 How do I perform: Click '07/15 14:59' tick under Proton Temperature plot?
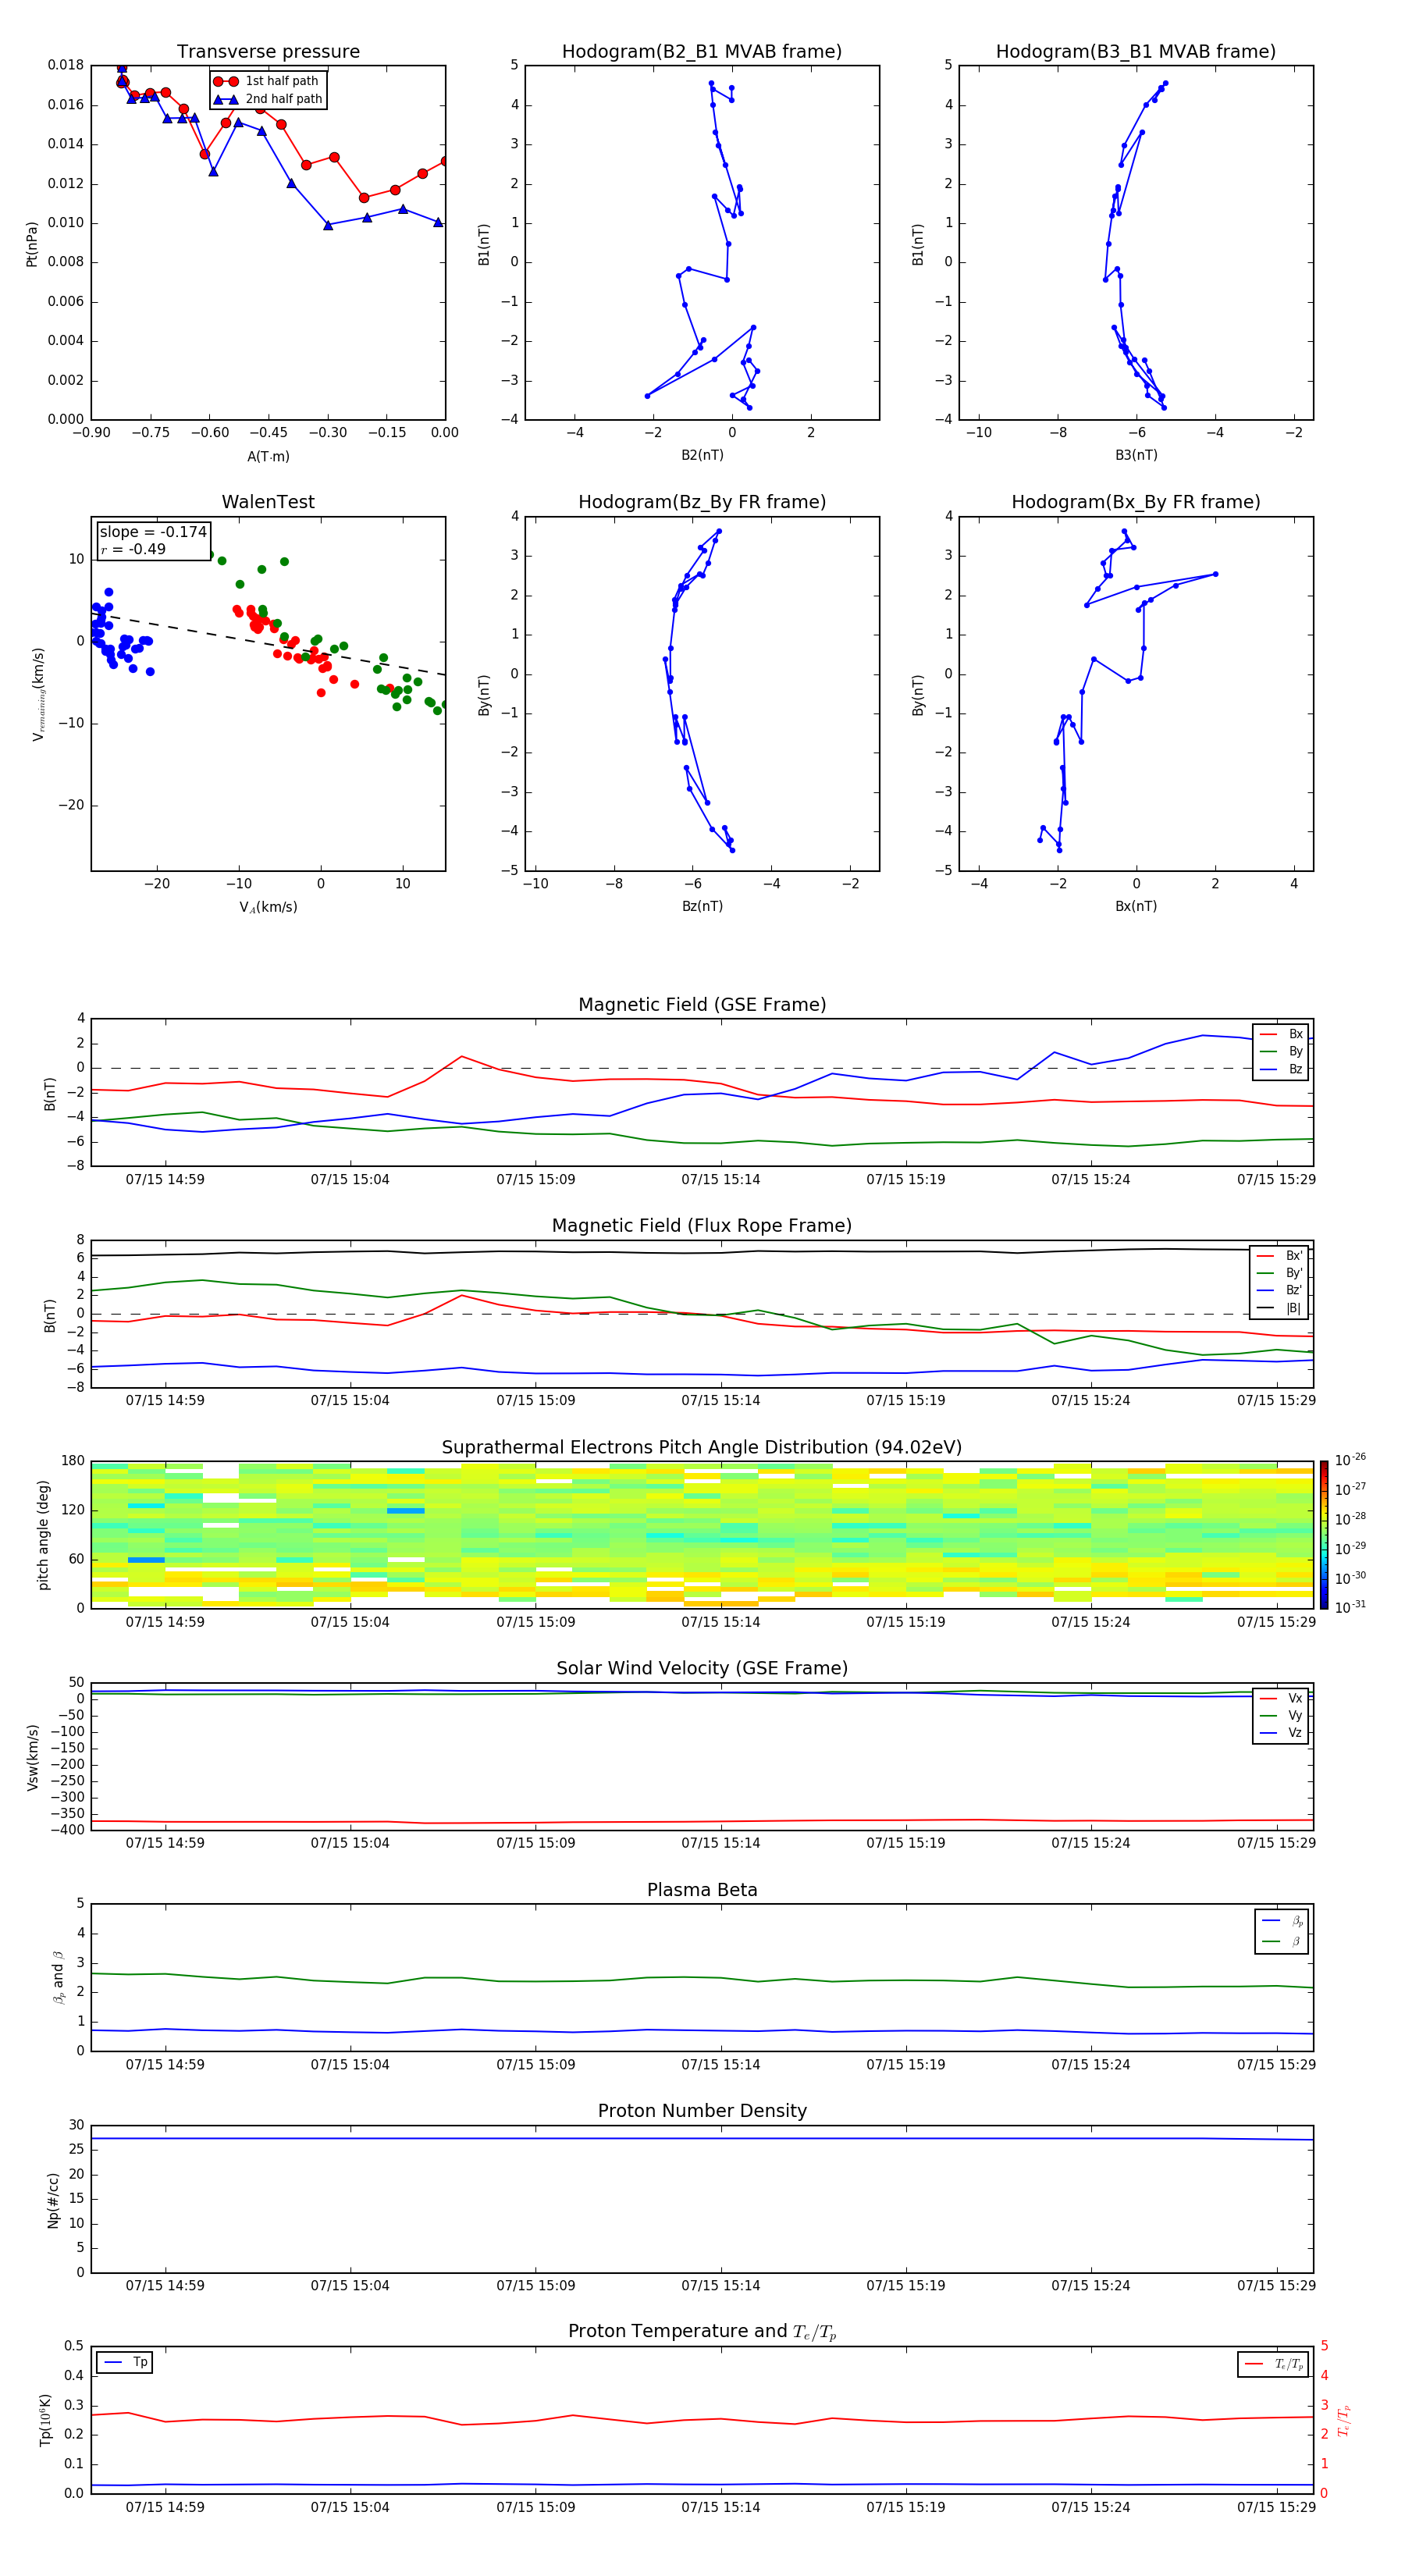click(x=165, y=2507)
